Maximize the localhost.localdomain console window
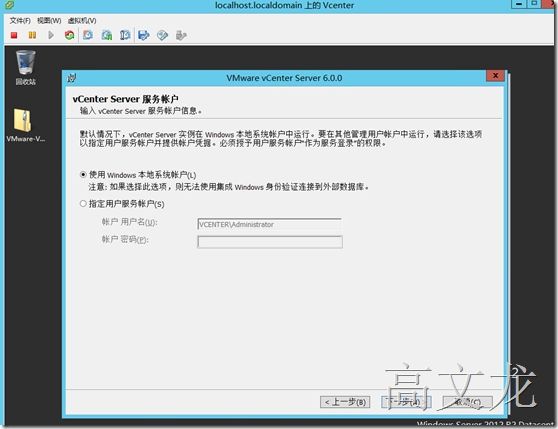558x429 pixels. coord(534,4)
